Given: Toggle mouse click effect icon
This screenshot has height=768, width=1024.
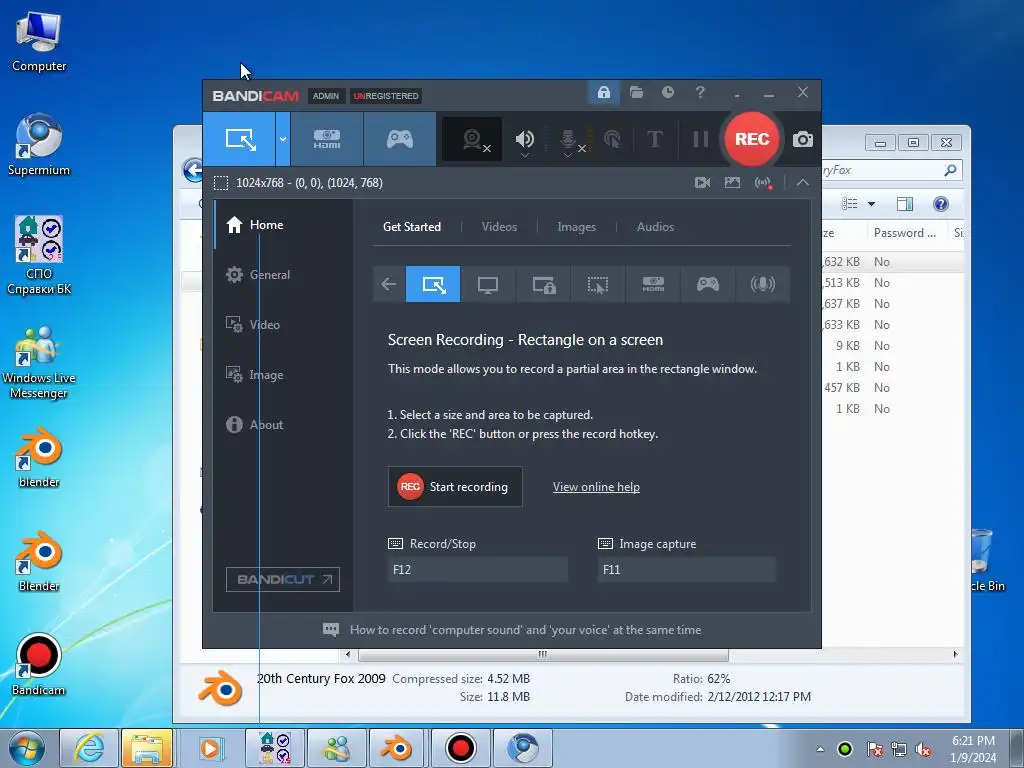Looking at the screenshot, I should tap(612, 139).
